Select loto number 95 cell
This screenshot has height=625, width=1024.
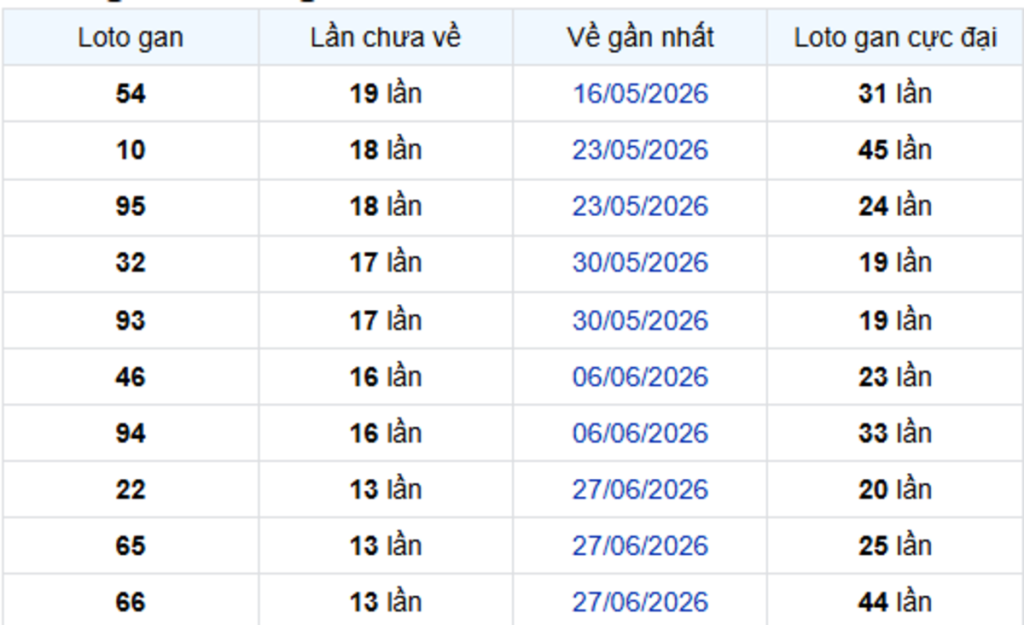pyautogui.click(x=131, y=206)
